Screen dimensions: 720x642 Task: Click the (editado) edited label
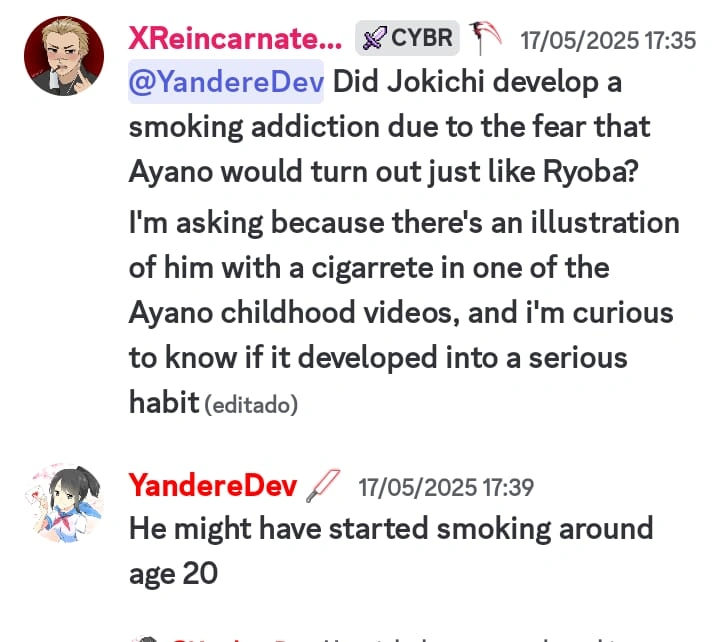point(251,405)
